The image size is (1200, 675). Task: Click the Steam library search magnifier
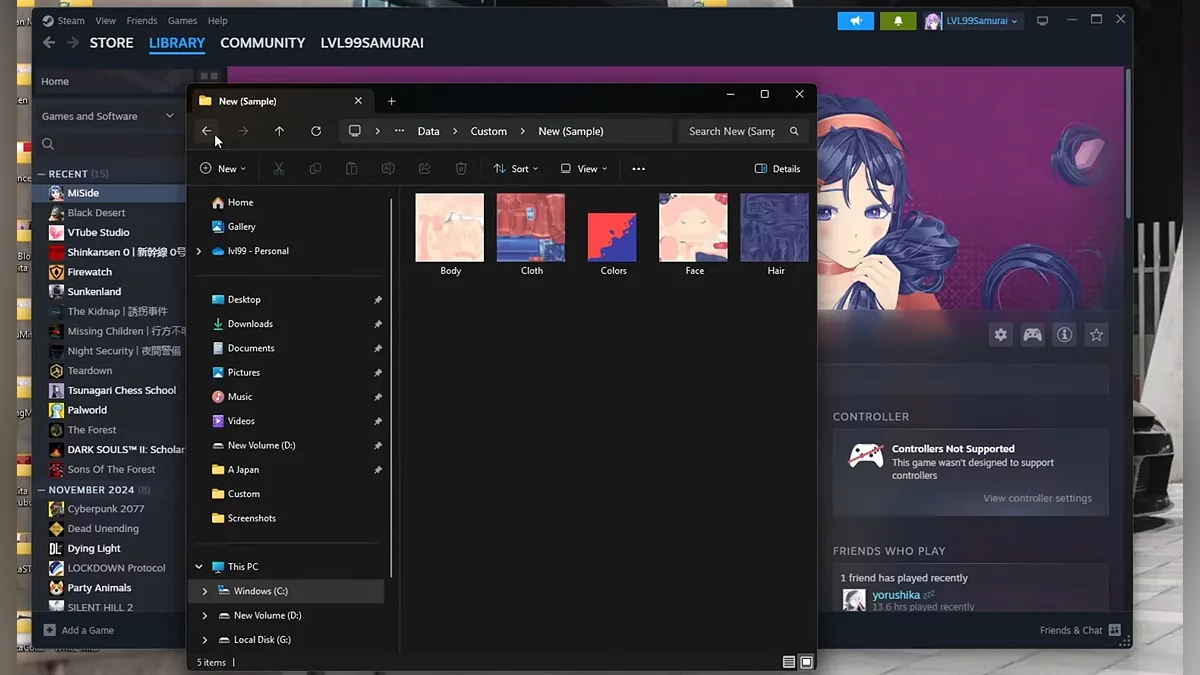coord(48,144)
